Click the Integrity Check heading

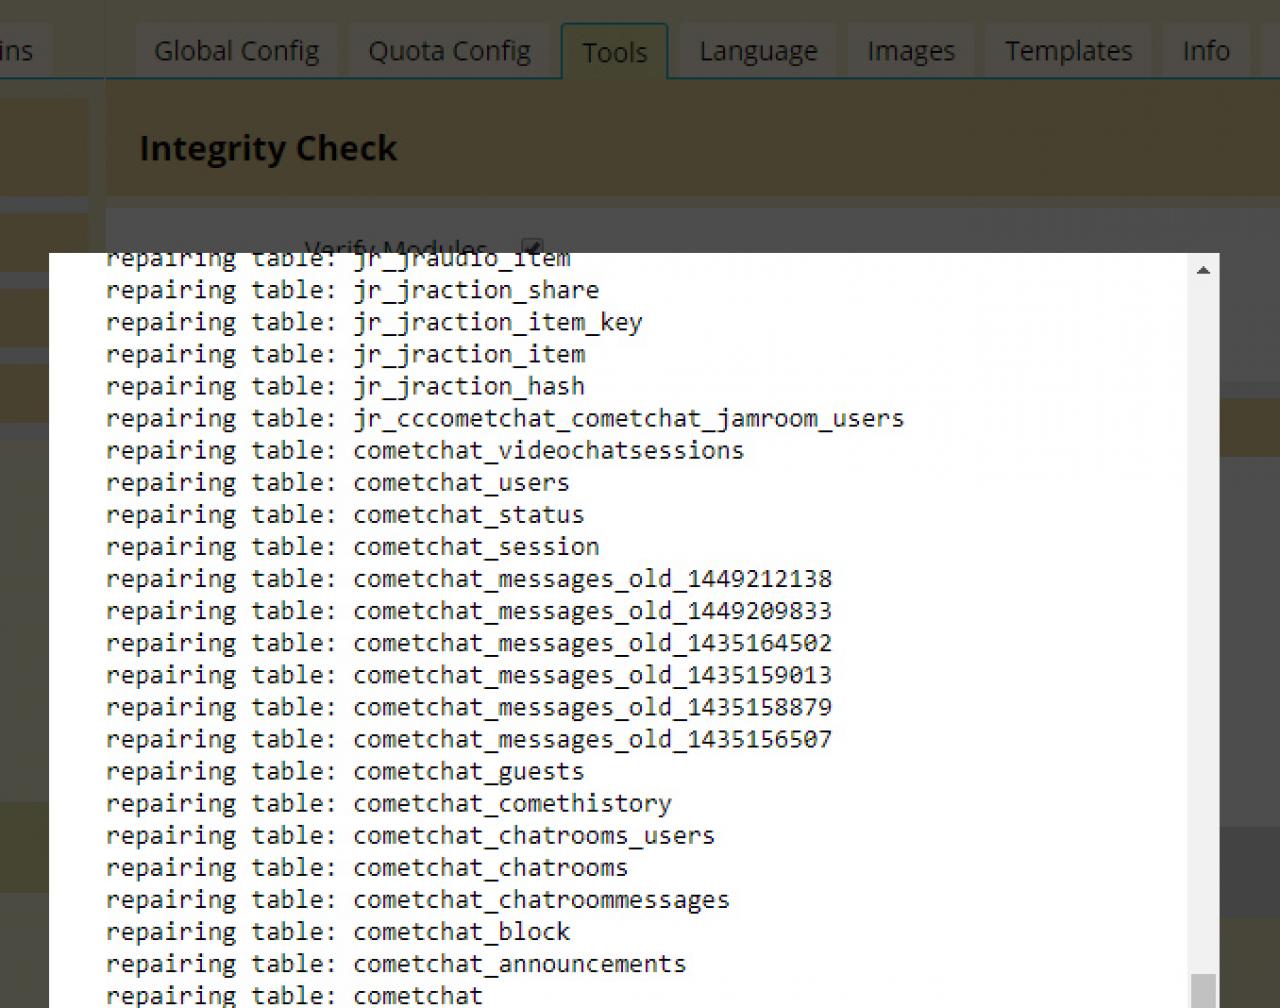(268, 148)
